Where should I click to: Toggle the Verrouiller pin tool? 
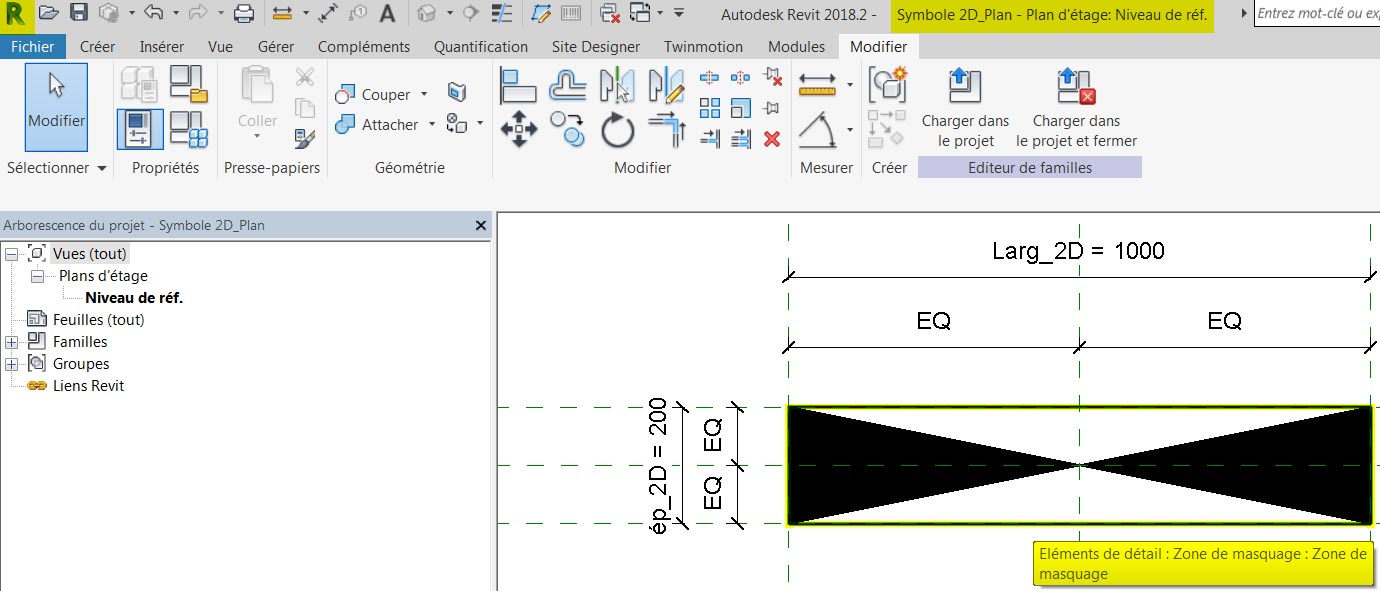pyautogui.click(x=772, y=107)
